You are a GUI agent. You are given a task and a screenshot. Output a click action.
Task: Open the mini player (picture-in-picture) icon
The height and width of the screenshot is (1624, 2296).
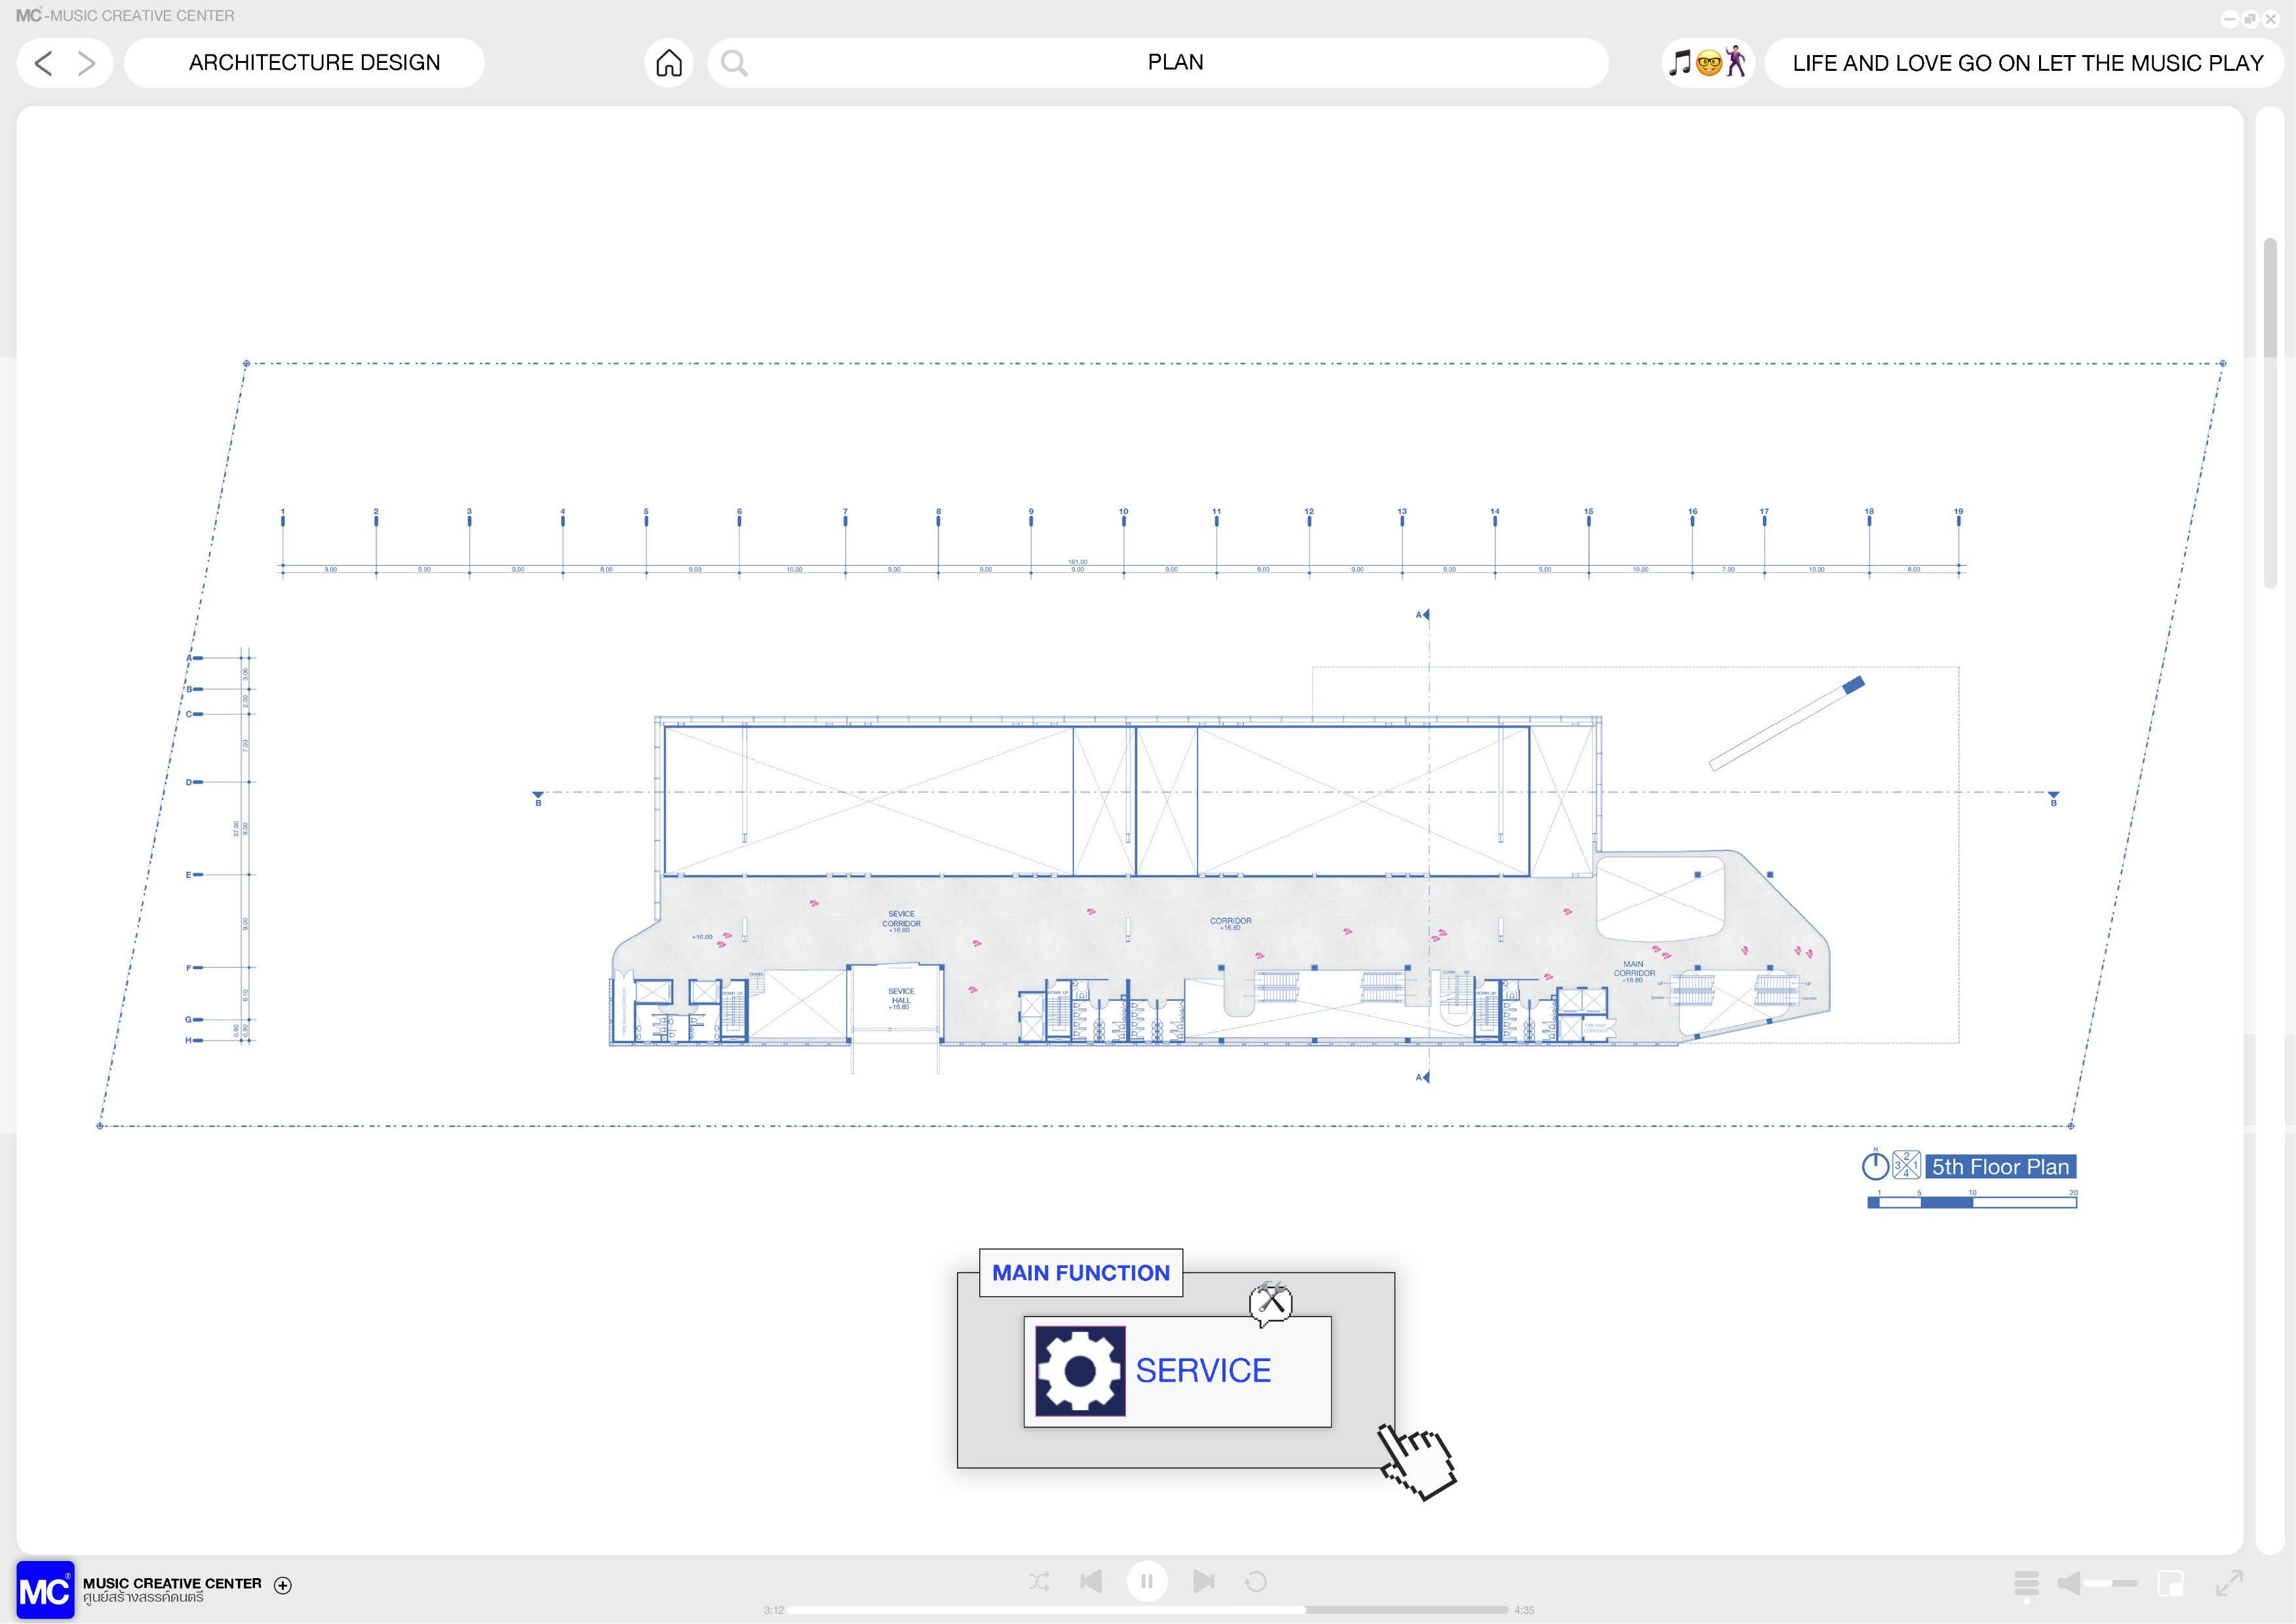(2170, 1583)
